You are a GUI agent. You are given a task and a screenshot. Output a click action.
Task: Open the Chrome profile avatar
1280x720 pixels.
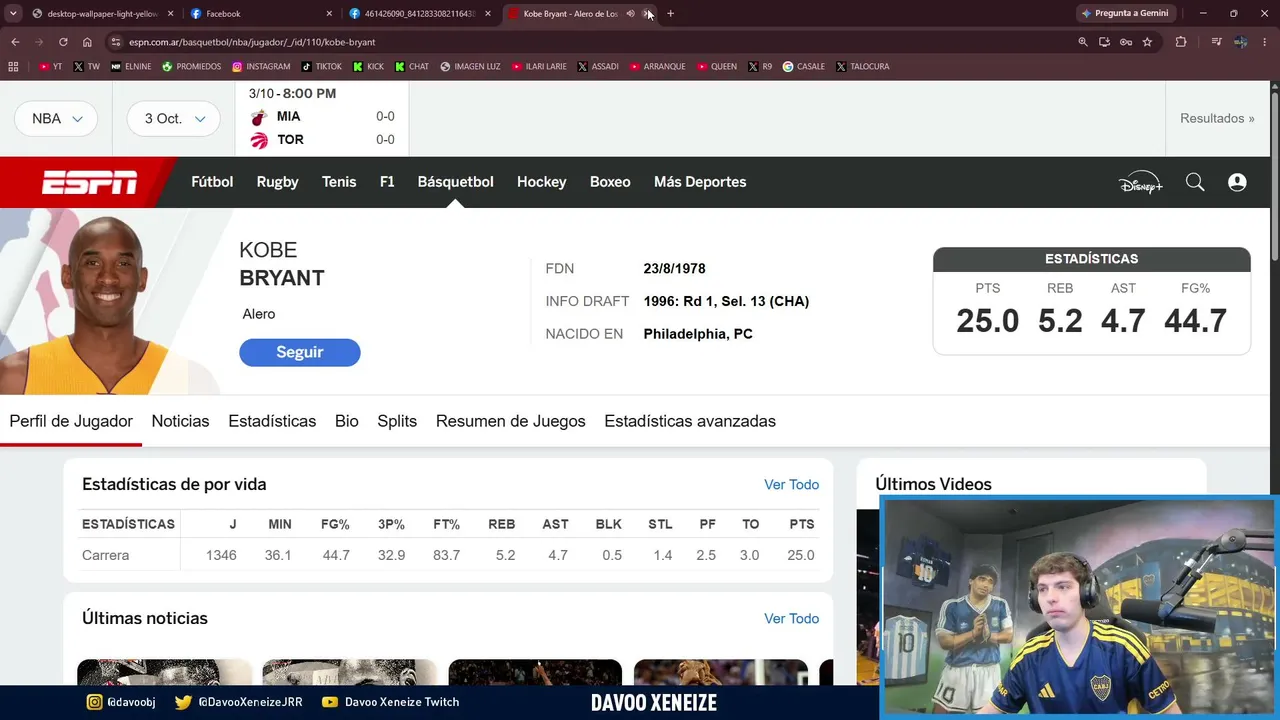click(1240, 42)
